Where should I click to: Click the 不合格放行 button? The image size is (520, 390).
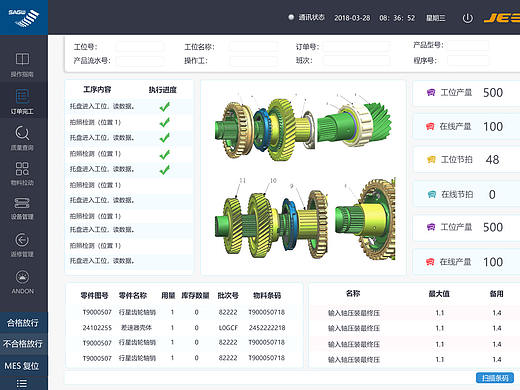24,344
